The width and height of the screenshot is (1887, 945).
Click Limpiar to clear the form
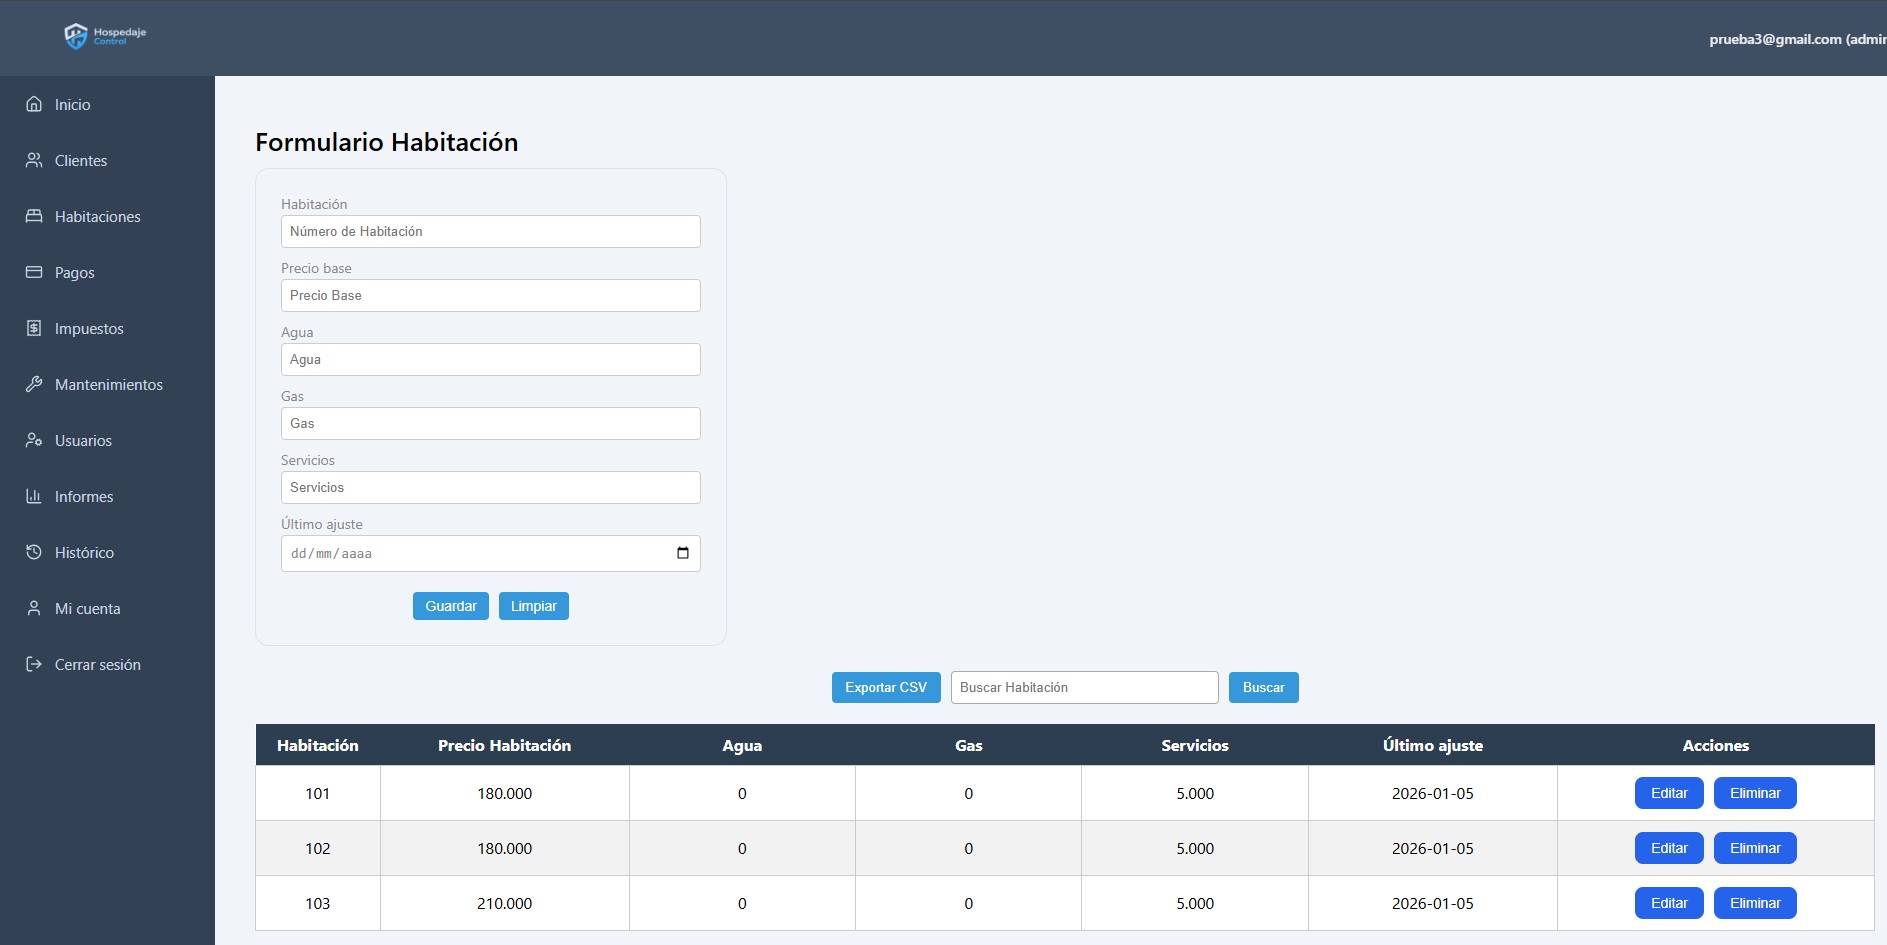(x=533, y=606)
